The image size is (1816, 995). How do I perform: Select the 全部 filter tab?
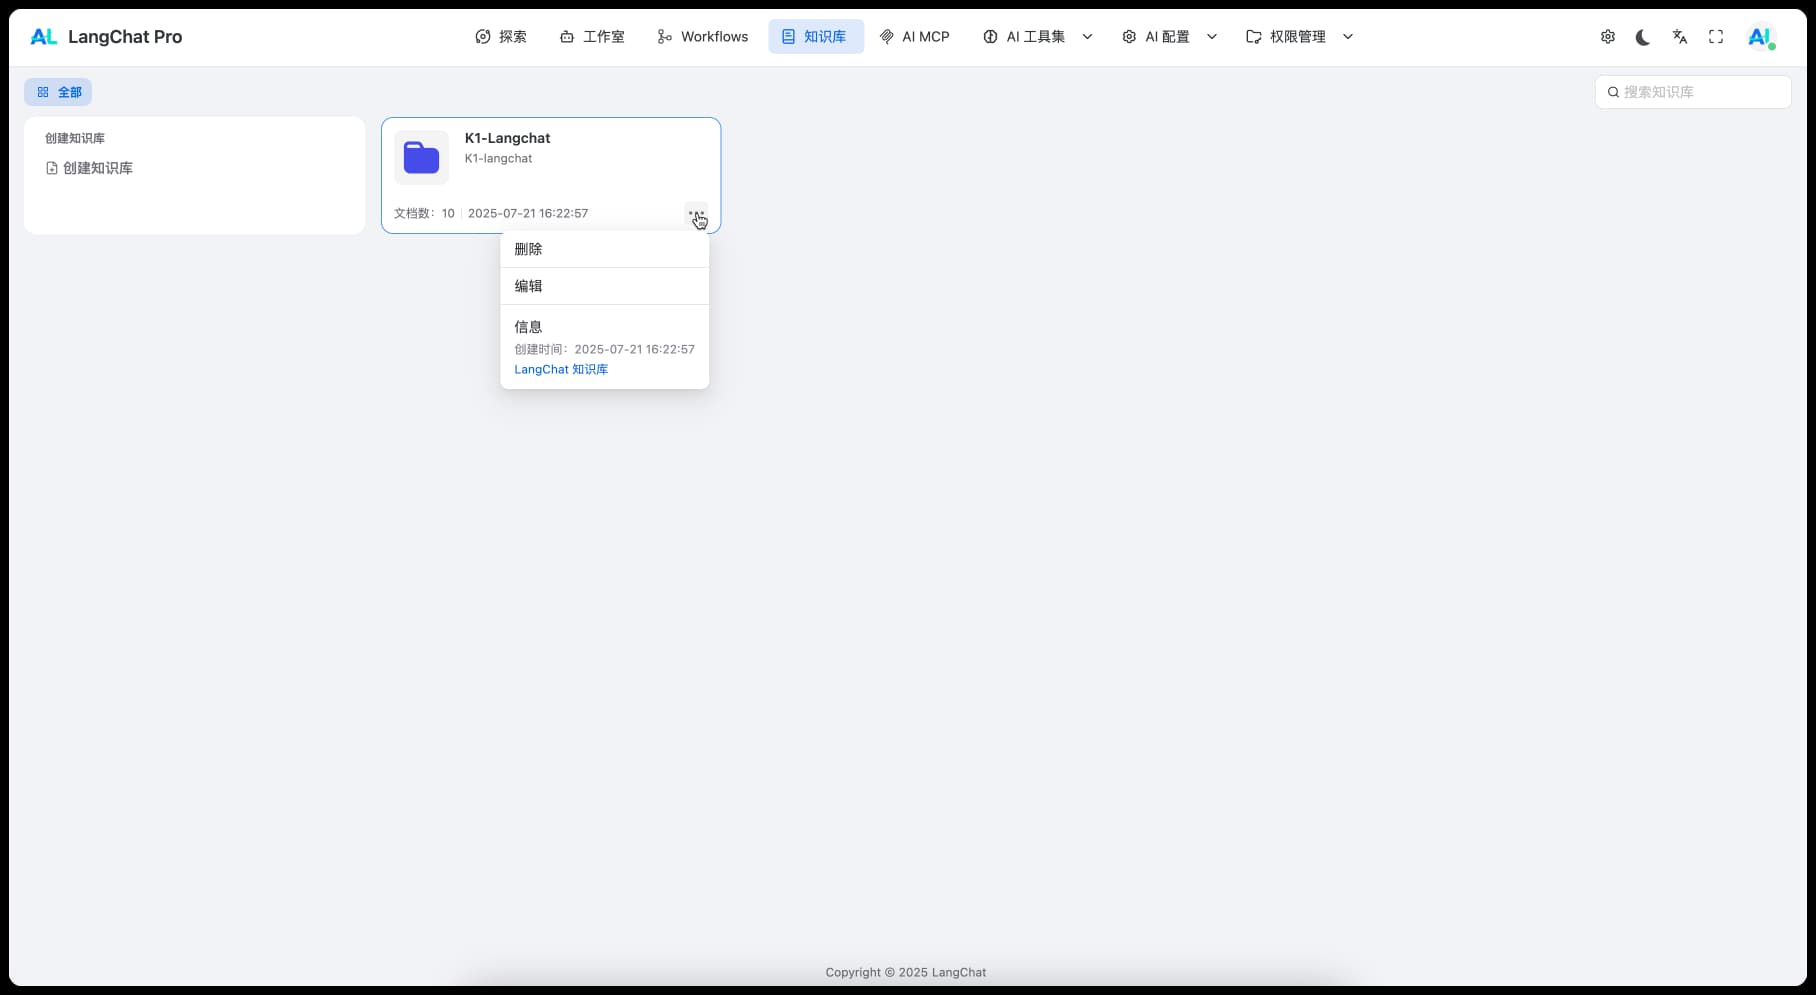[58, 92]
